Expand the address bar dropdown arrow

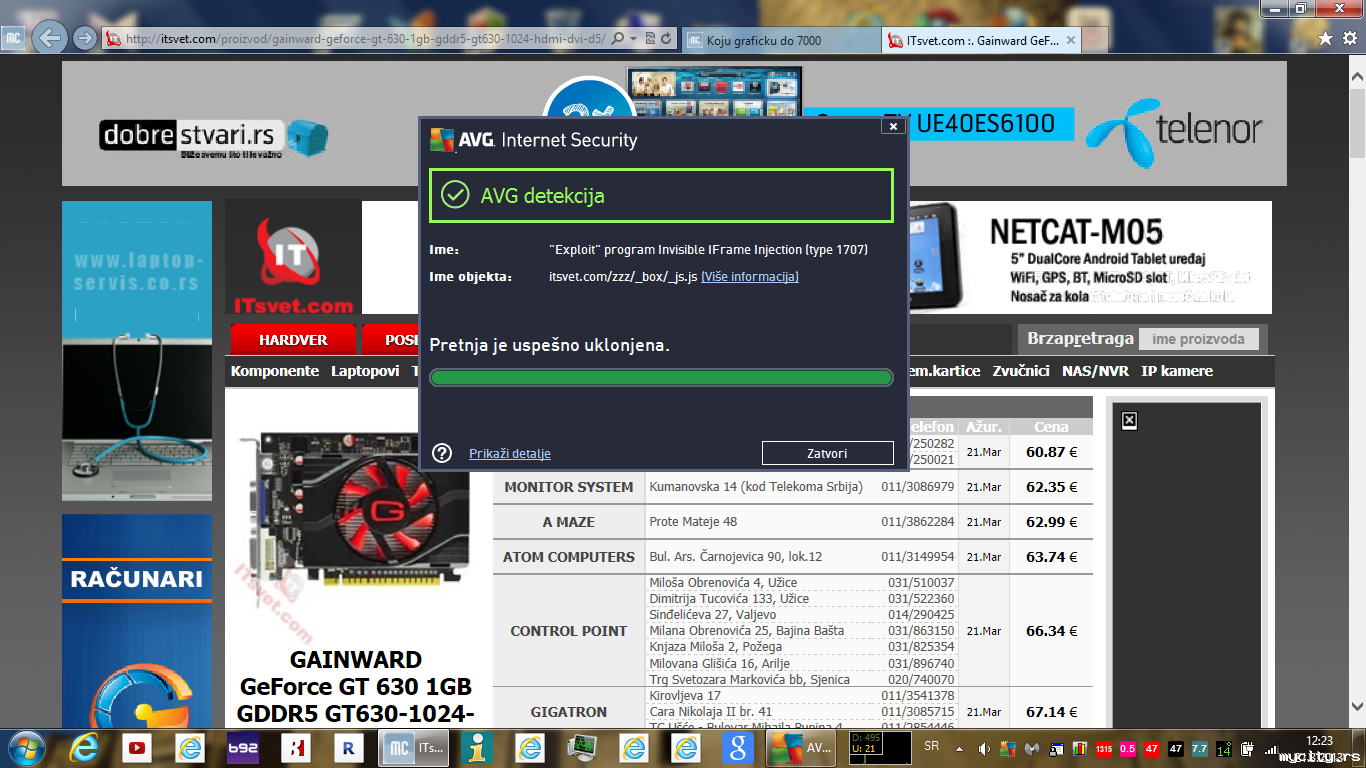coord(632,38)
